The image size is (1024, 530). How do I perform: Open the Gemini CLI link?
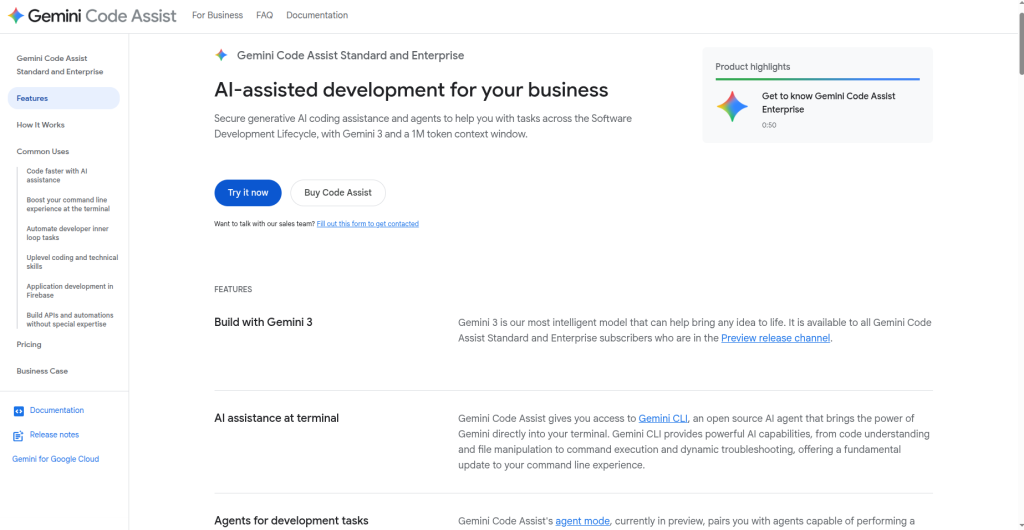[663, 418]
